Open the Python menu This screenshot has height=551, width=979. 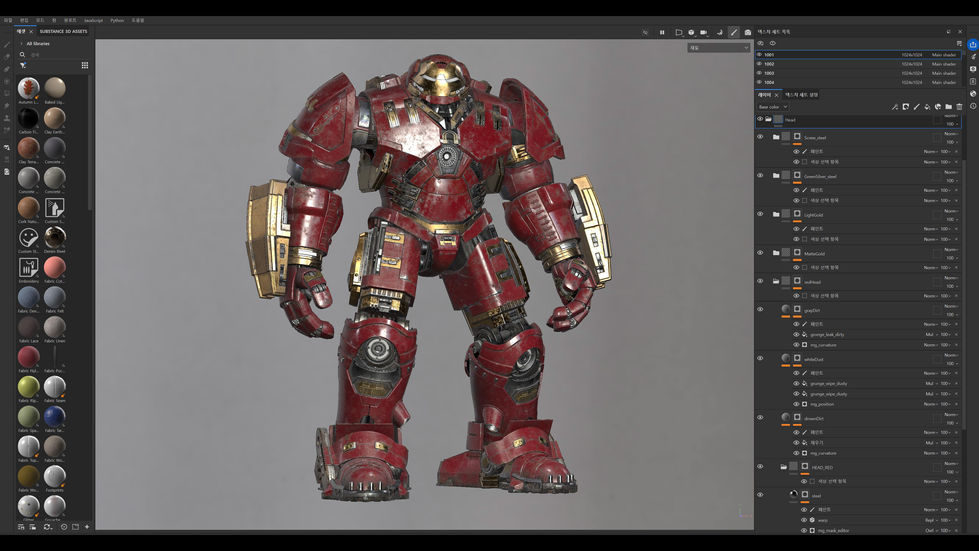pos(117,21)
